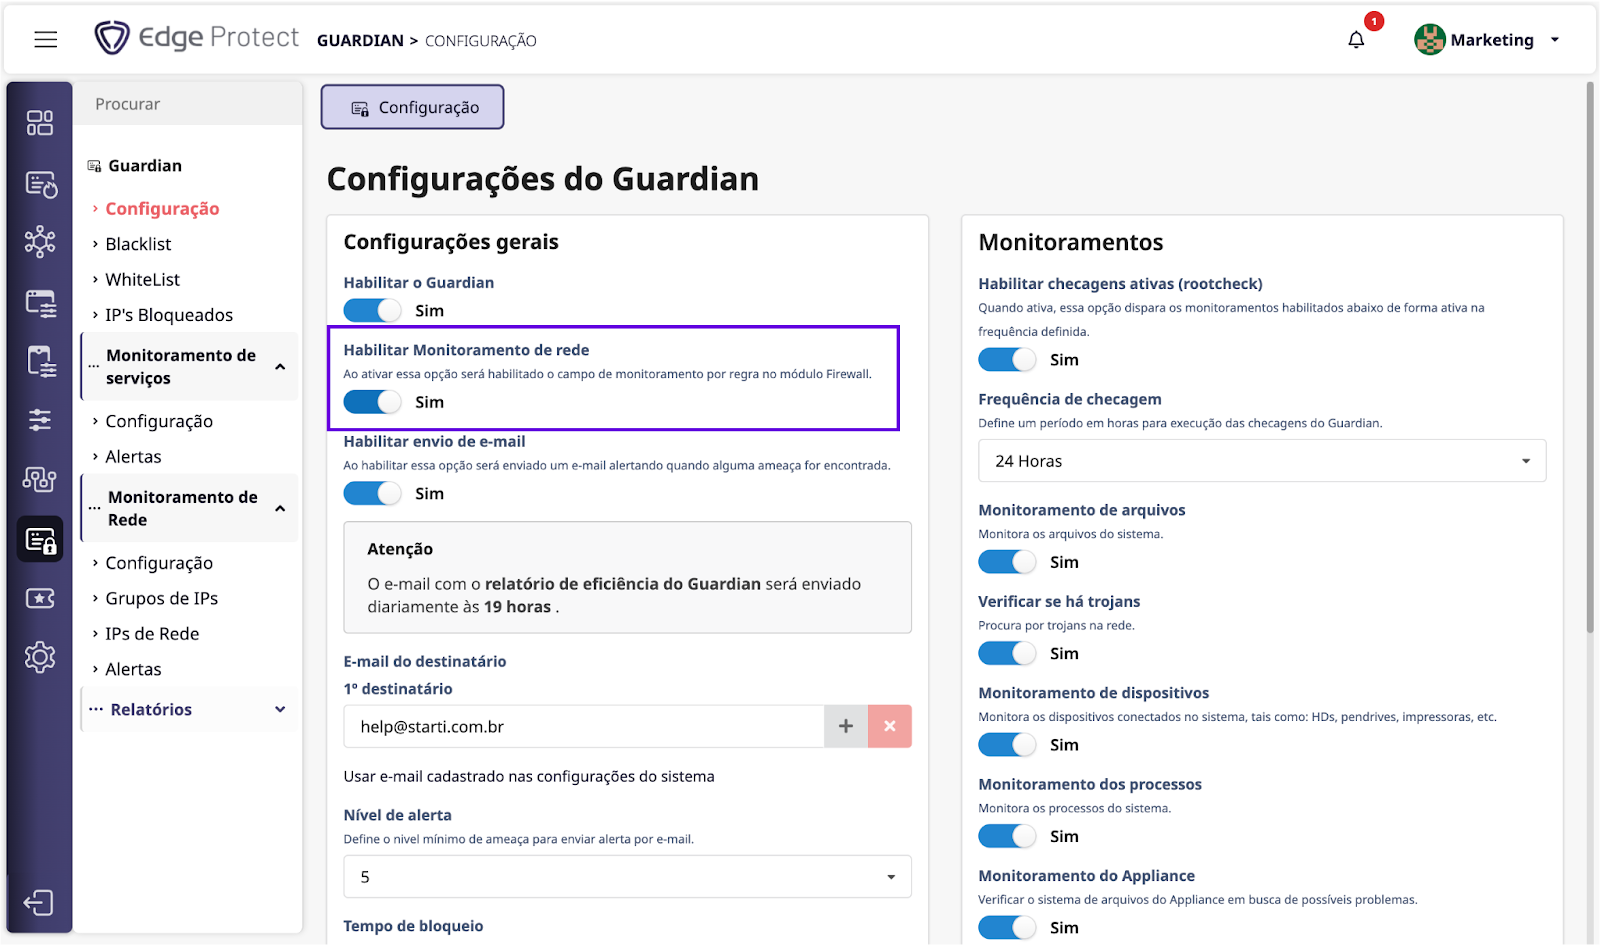Click the notification bell icon

(x=1356, y=40)
